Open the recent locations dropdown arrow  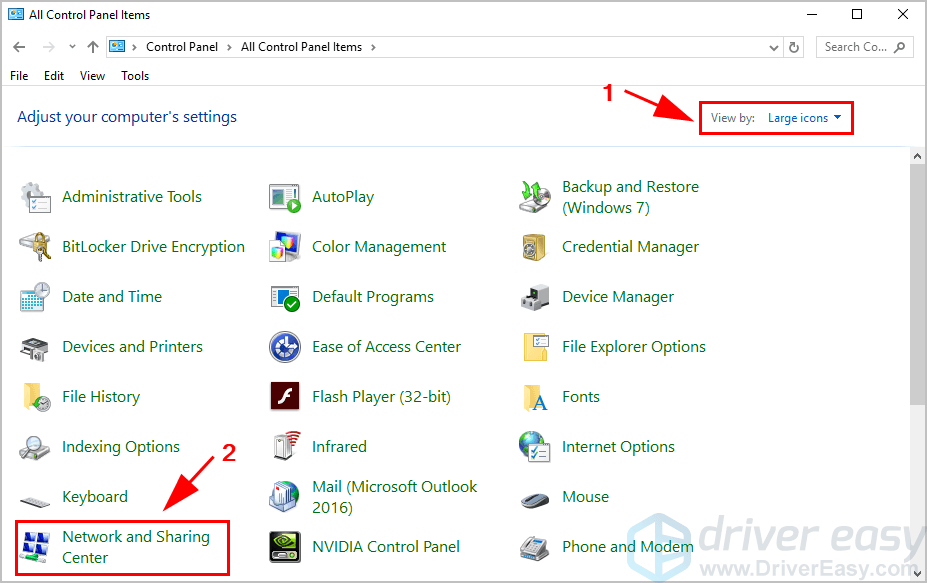72,47
